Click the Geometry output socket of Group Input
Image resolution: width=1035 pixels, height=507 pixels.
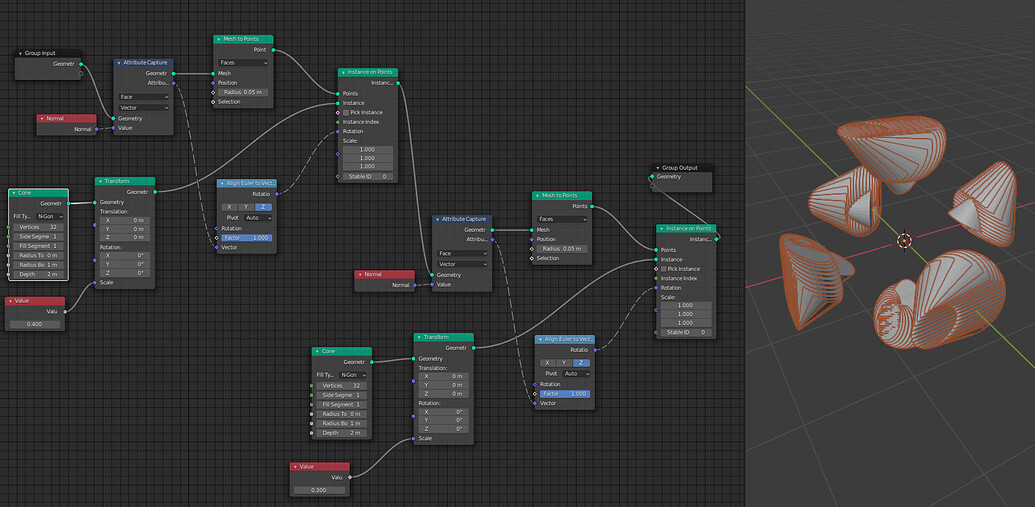coord(81,64)
